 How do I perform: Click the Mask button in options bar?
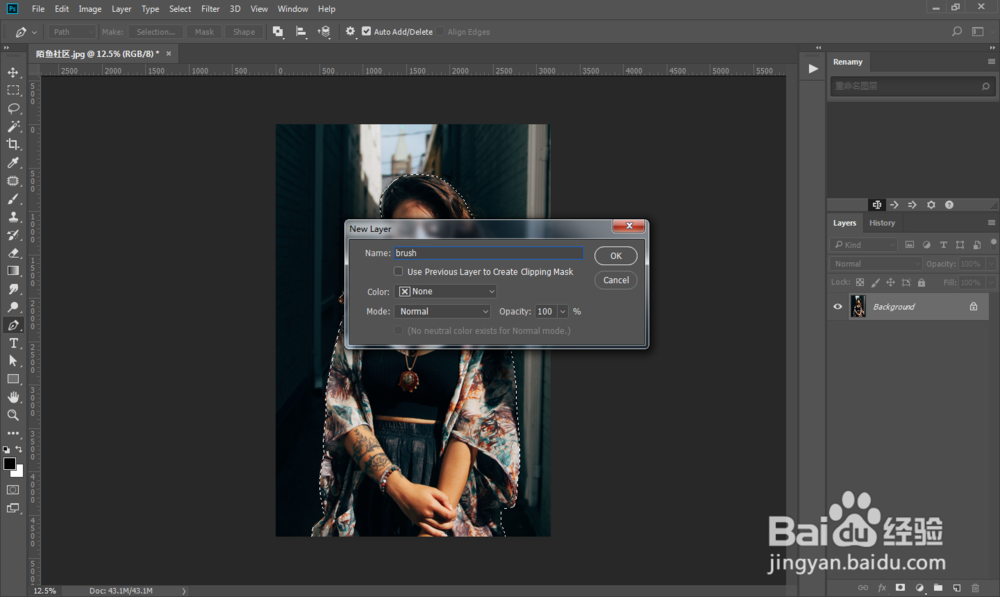tap(204, 31)
